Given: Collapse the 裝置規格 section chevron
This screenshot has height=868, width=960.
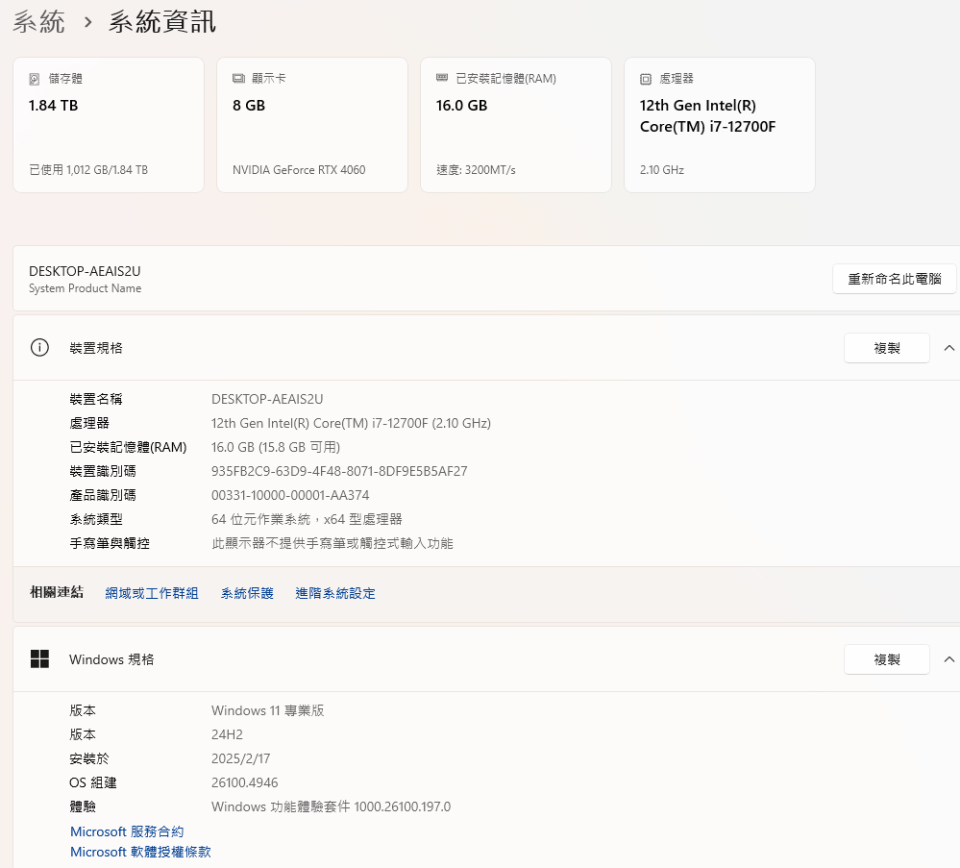Looking at the screenshot, I should coord(949,348).
